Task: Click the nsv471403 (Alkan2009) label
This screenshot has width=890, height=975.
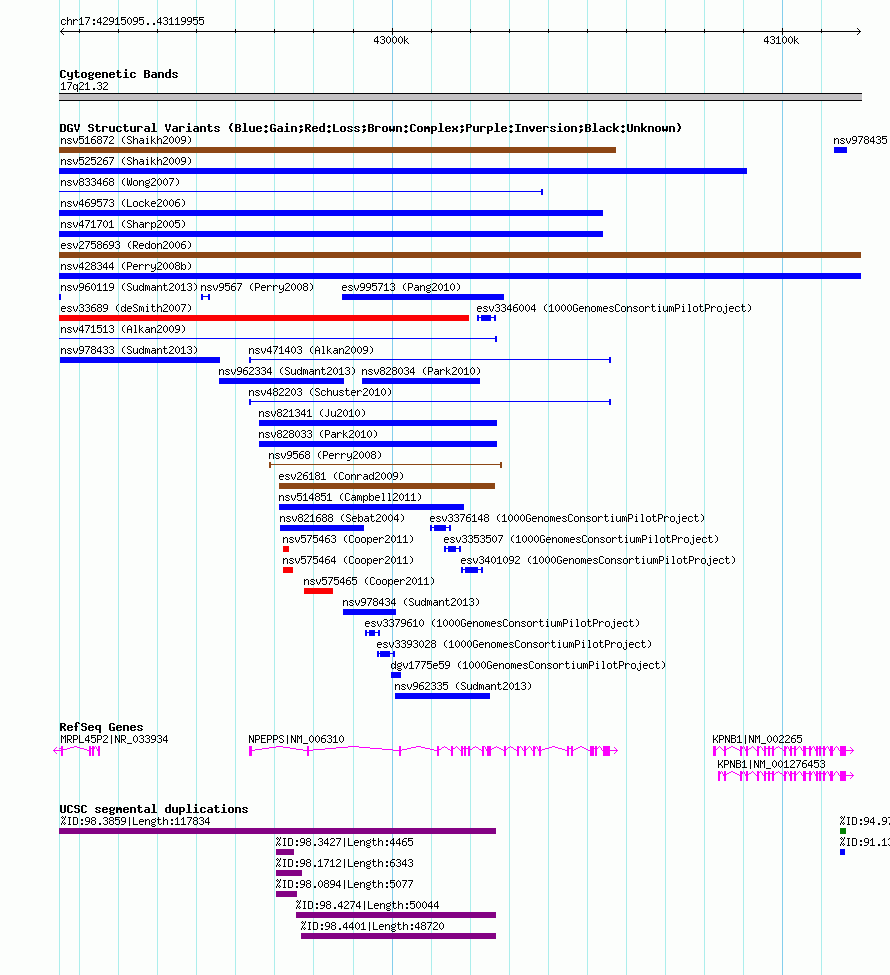Action: coord(312,350)
